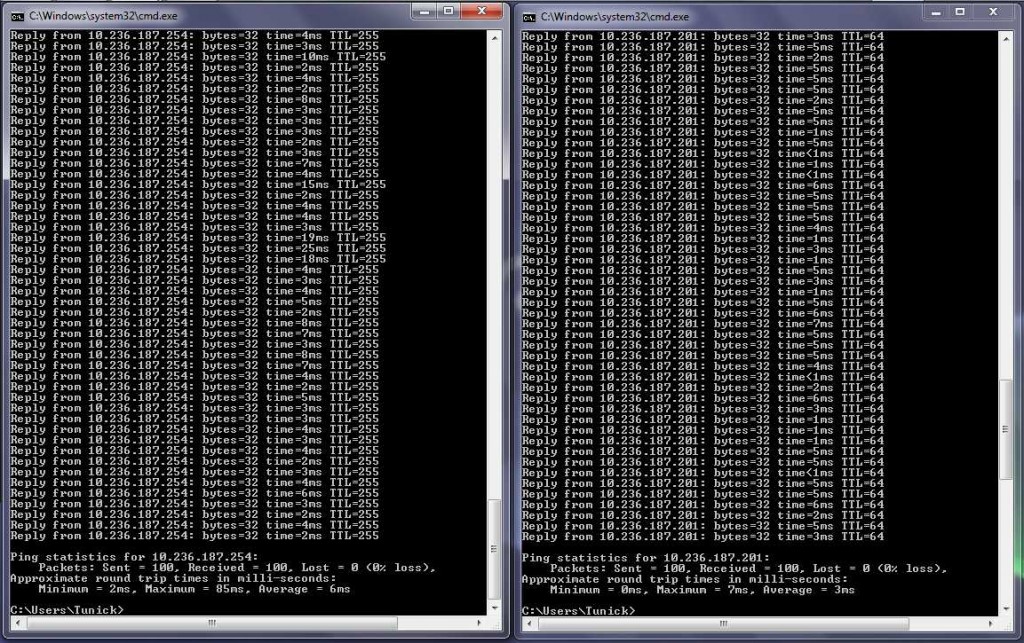
Task: Click the up arrow of the right window's vertical scrollbar
Action: tap(1006, 39)
